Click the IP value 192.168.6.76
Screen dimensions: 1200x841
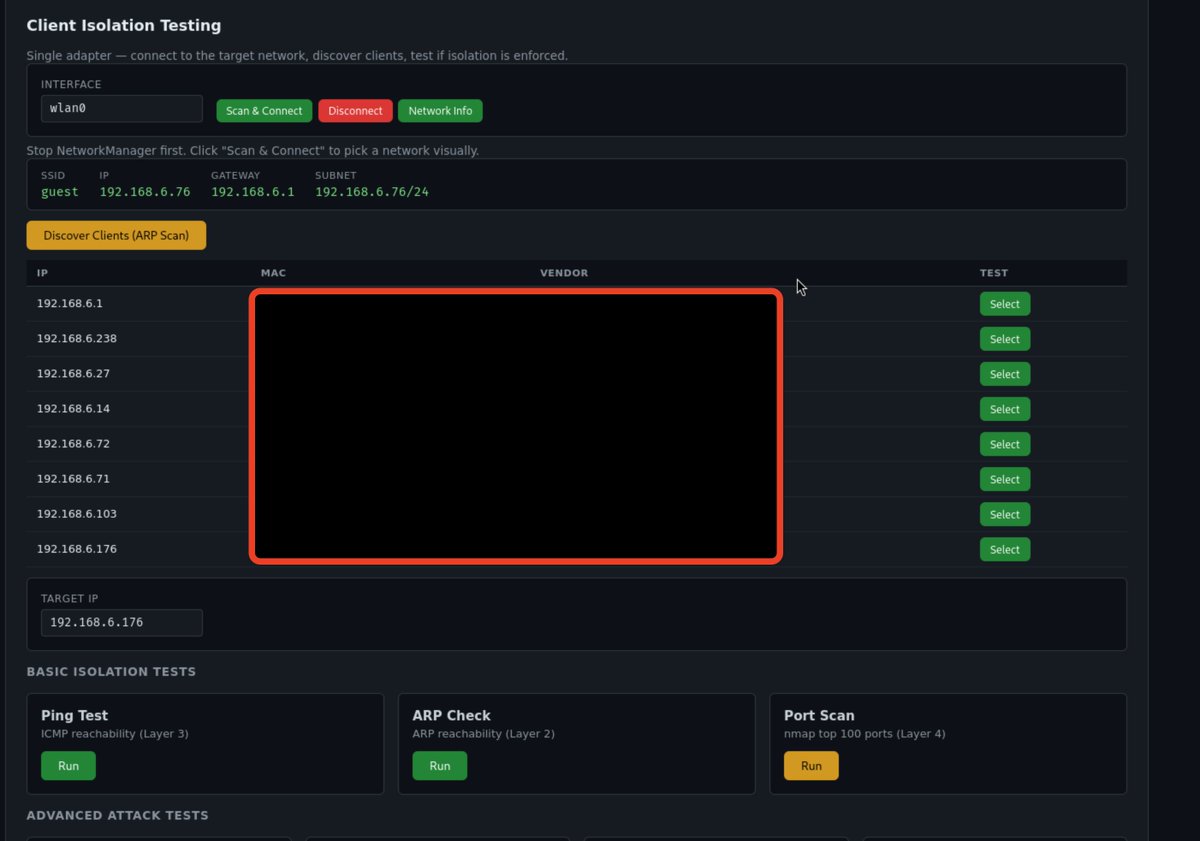coord(145,192)
